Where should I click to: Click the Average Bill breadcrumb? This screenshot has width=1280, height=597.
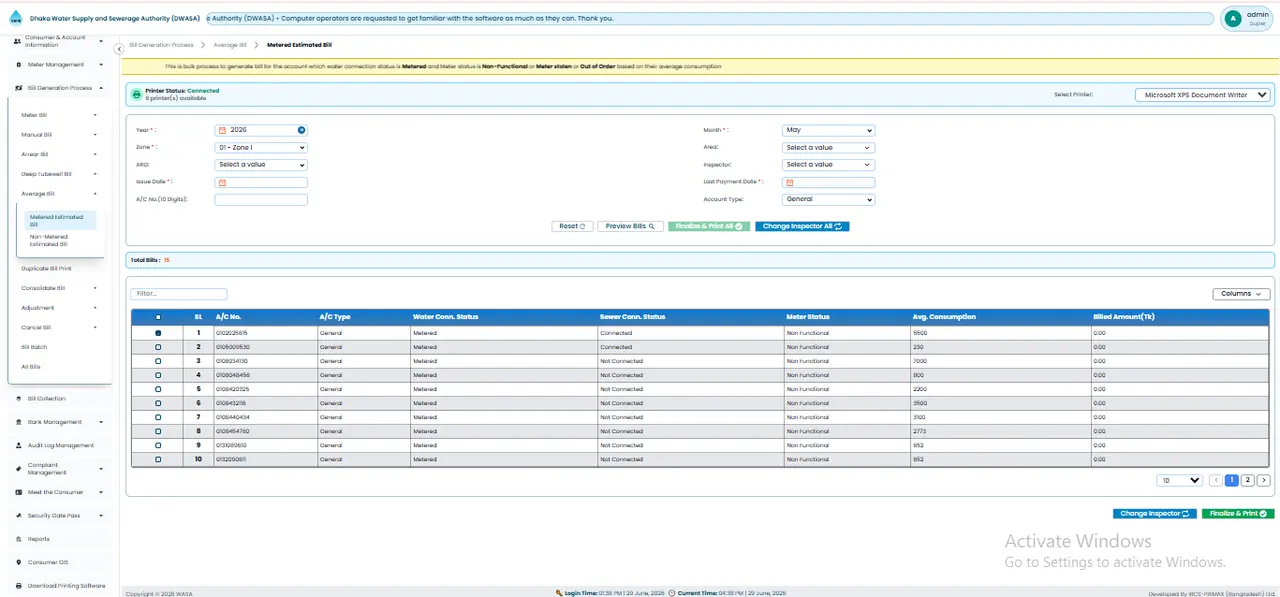[x=230, y=45]
